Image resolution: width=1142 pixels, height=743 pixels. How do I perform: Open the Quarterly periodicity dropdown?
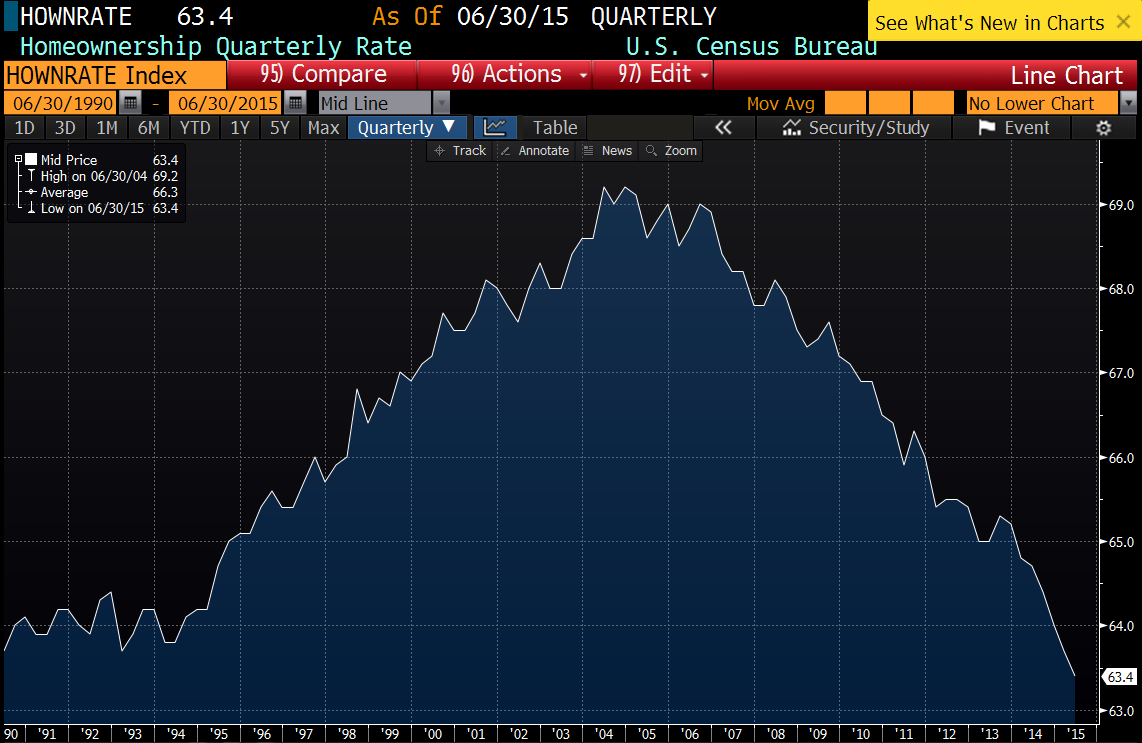(406, 127)
